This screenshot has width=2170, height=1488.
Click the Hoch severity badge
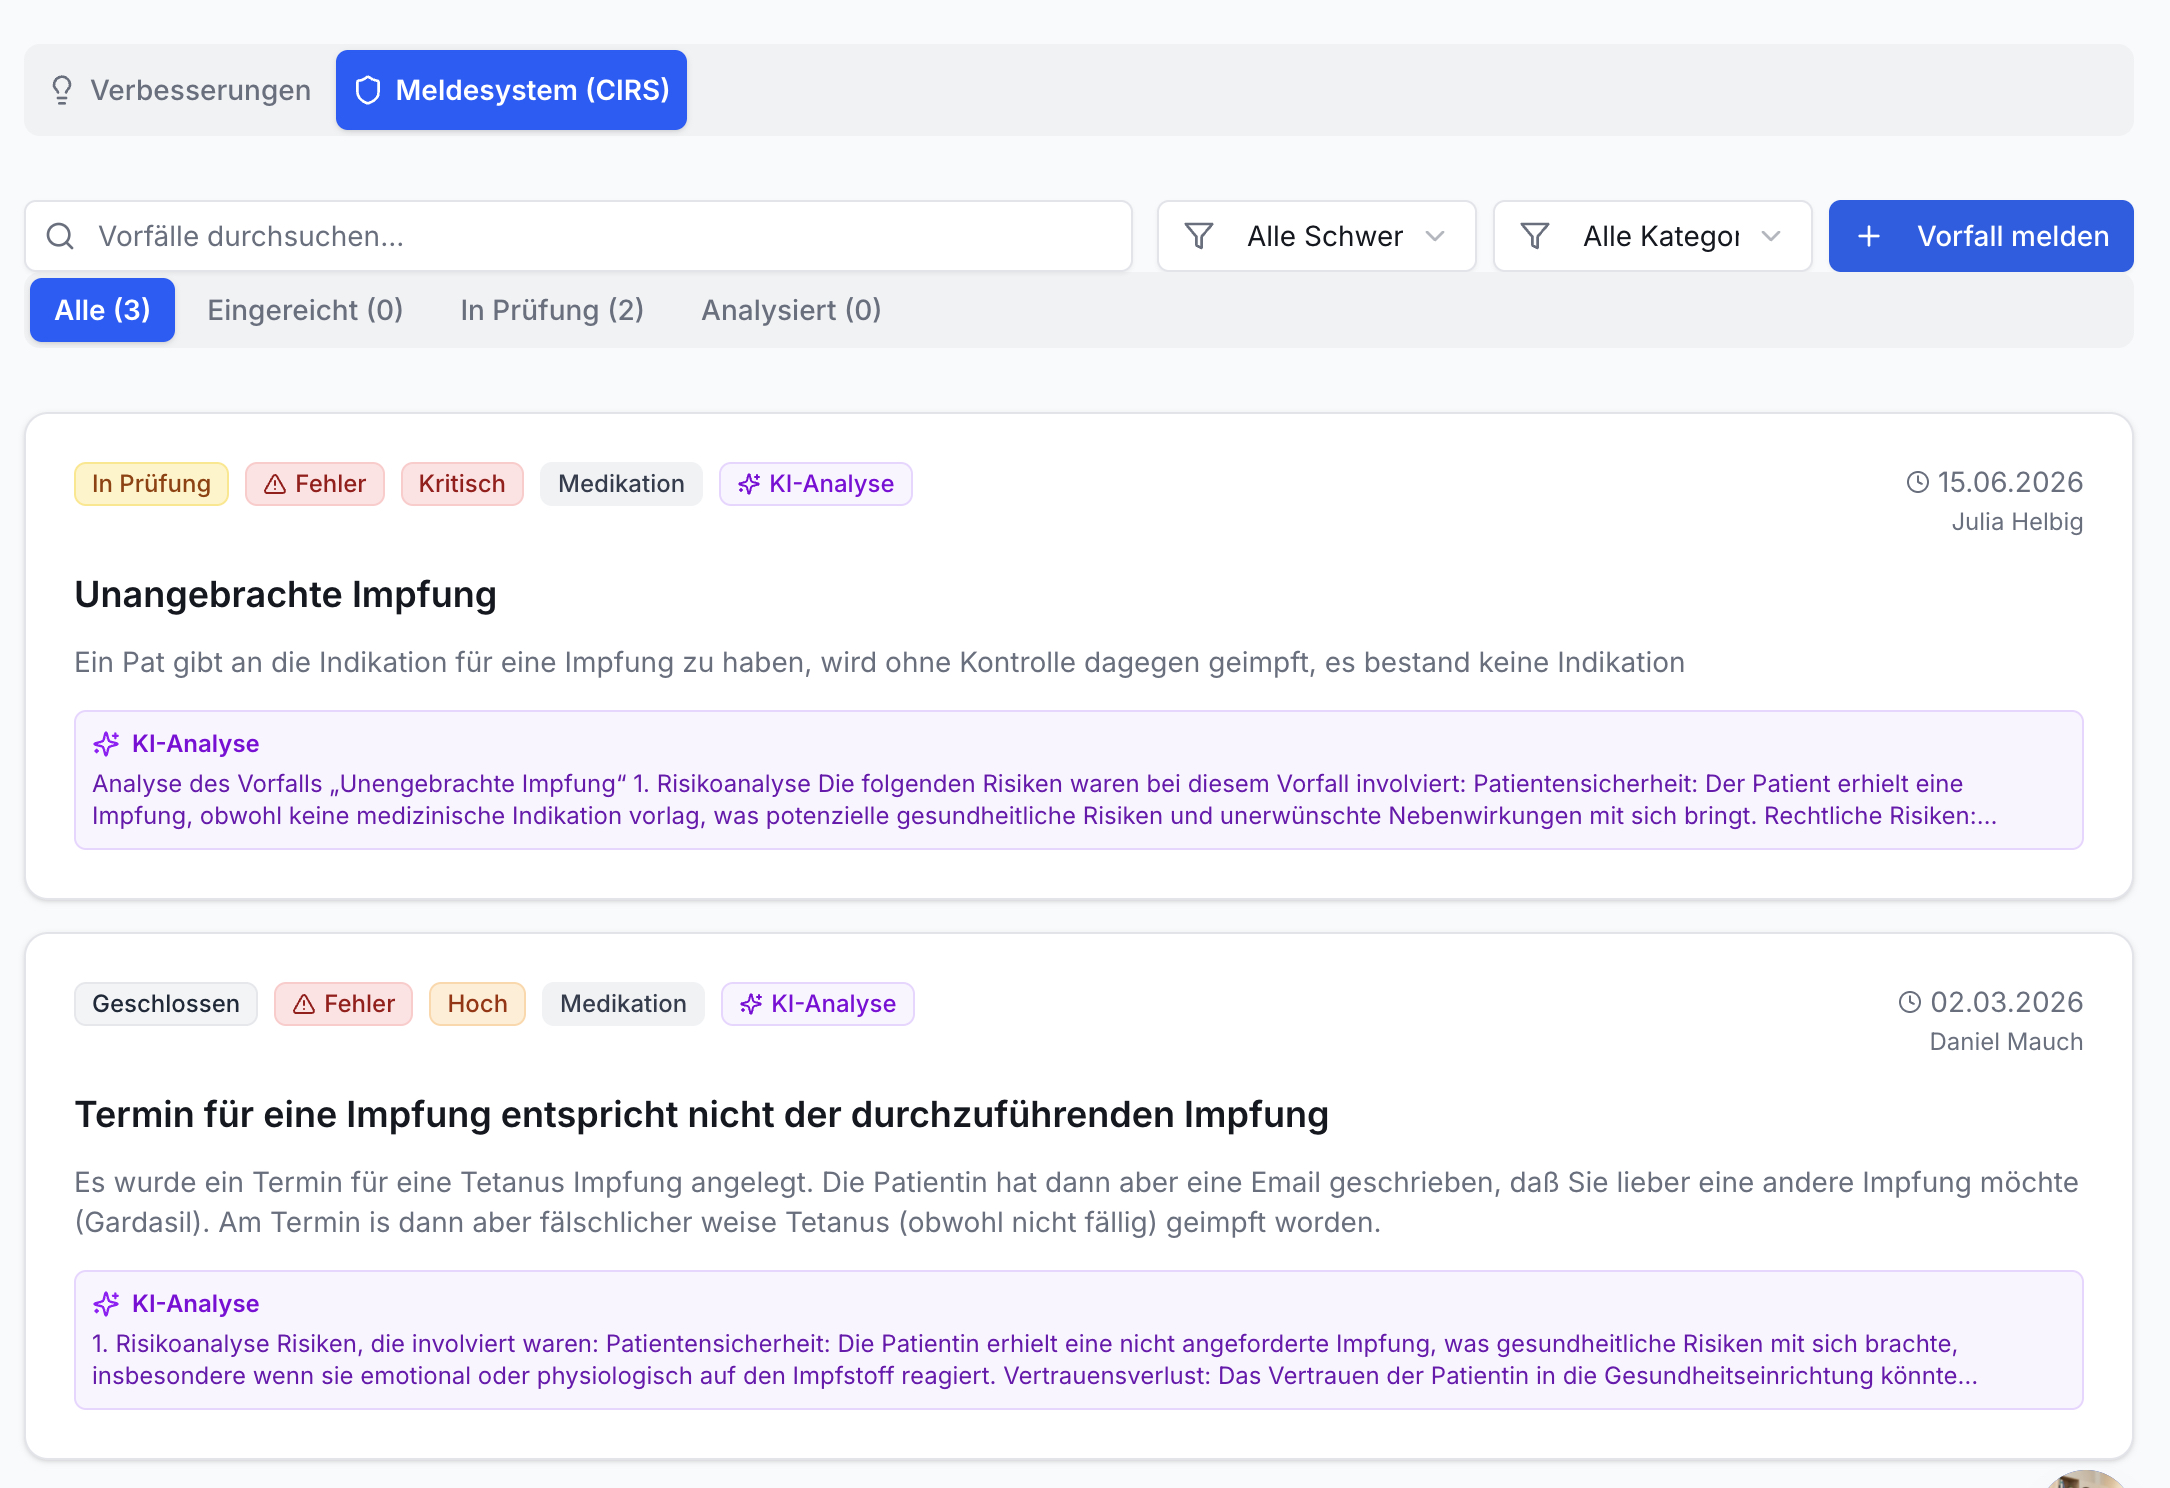(x=477, y=1004)
